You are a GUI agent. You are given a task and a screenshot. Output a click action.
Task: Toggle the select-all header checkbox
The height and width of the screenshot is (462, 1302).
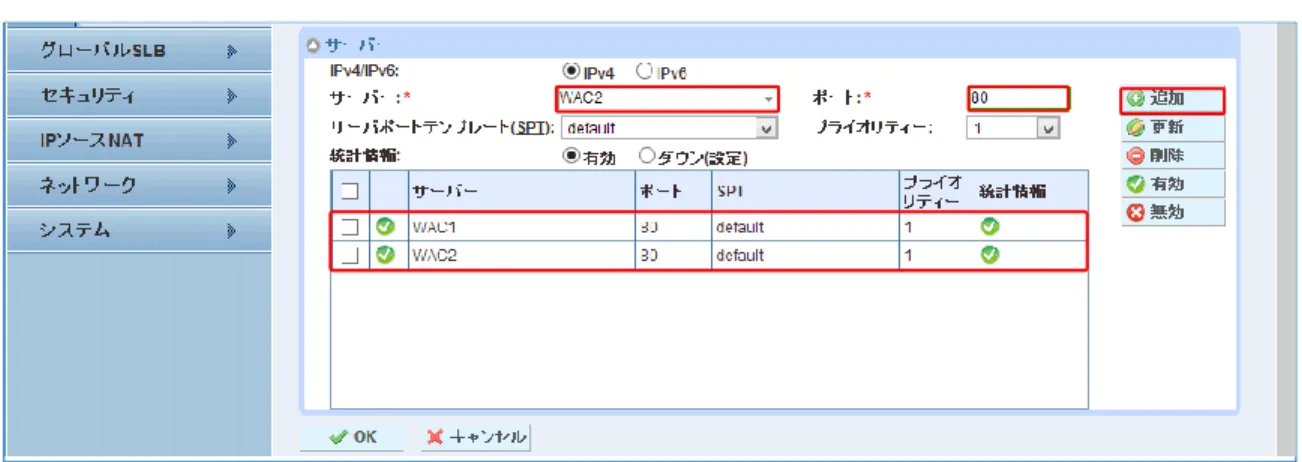coord(349,191)
